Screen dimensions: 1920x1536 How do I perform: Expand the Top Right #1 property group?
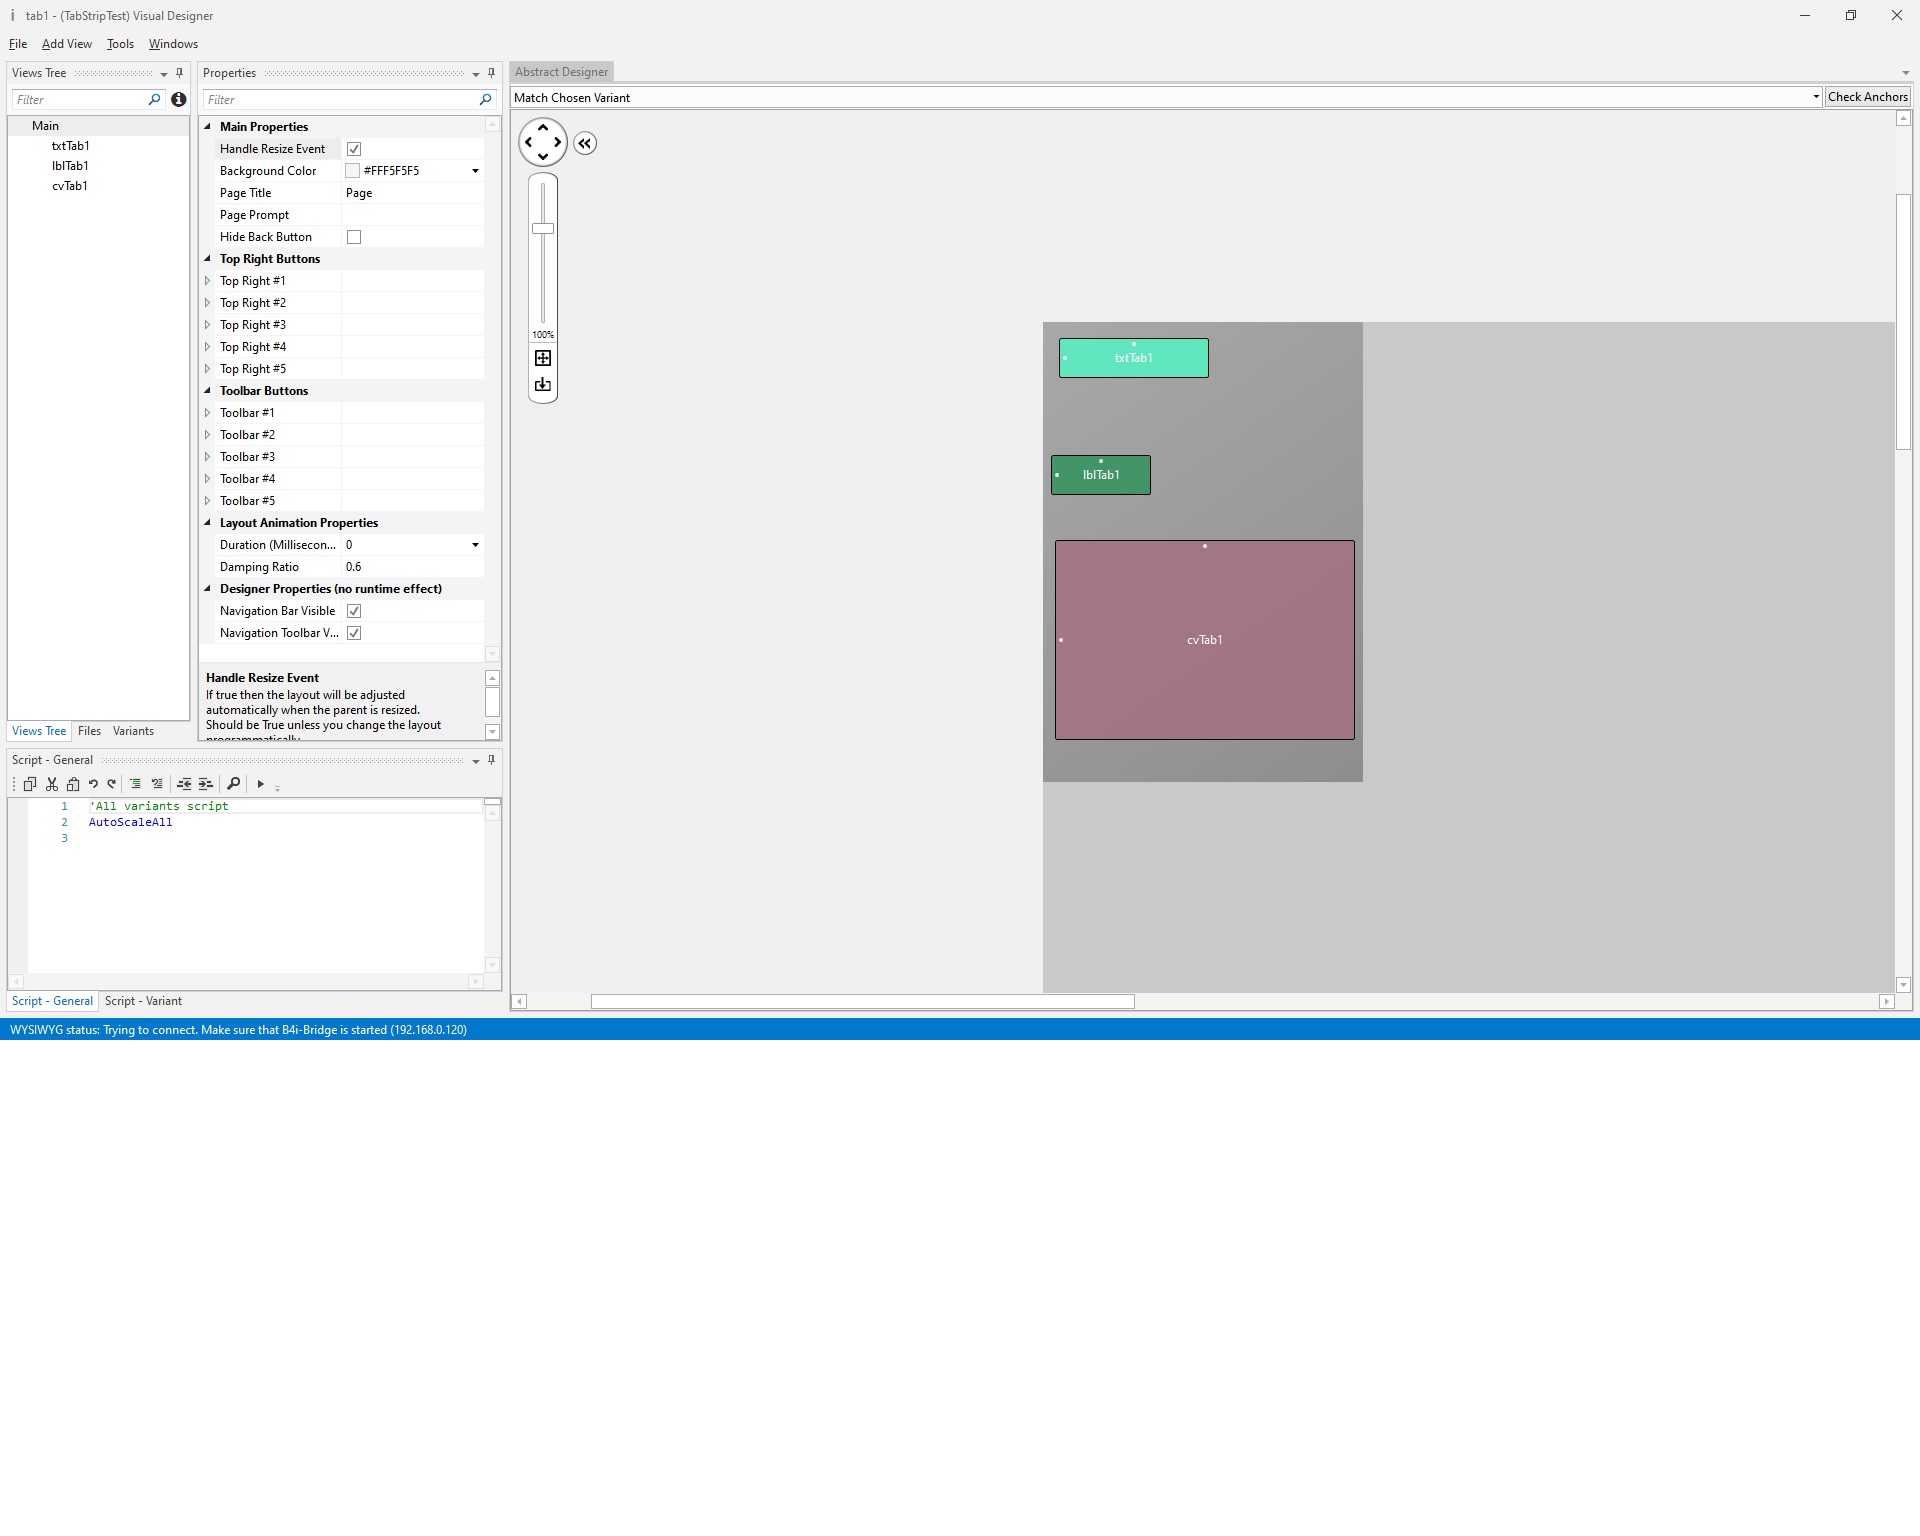[208, 281]
